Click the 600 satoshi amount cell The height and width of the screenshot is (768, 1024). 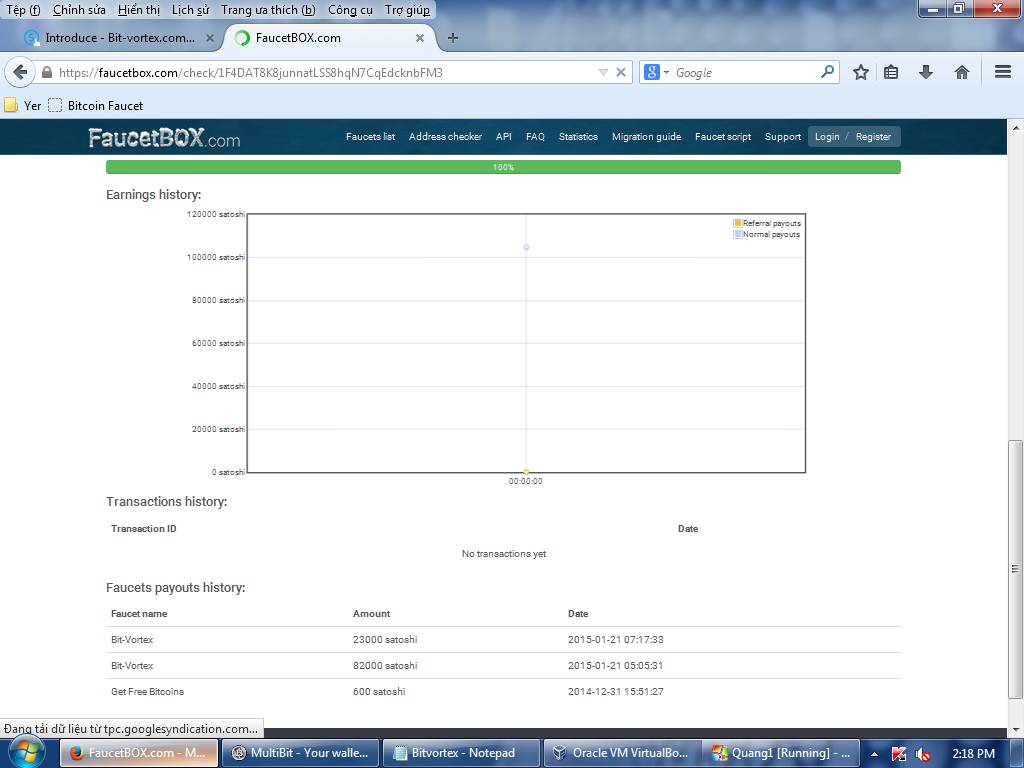point(379,692)
